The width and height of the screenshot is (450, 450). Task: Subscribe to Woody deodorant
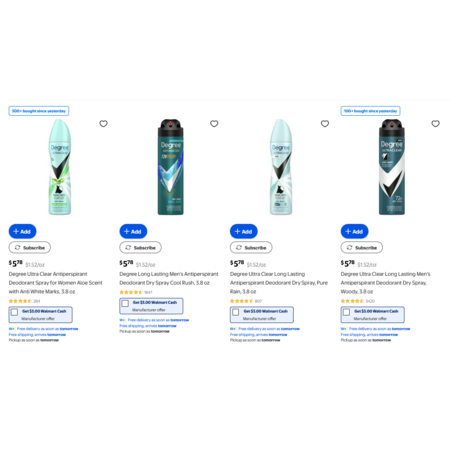point(362,248)
